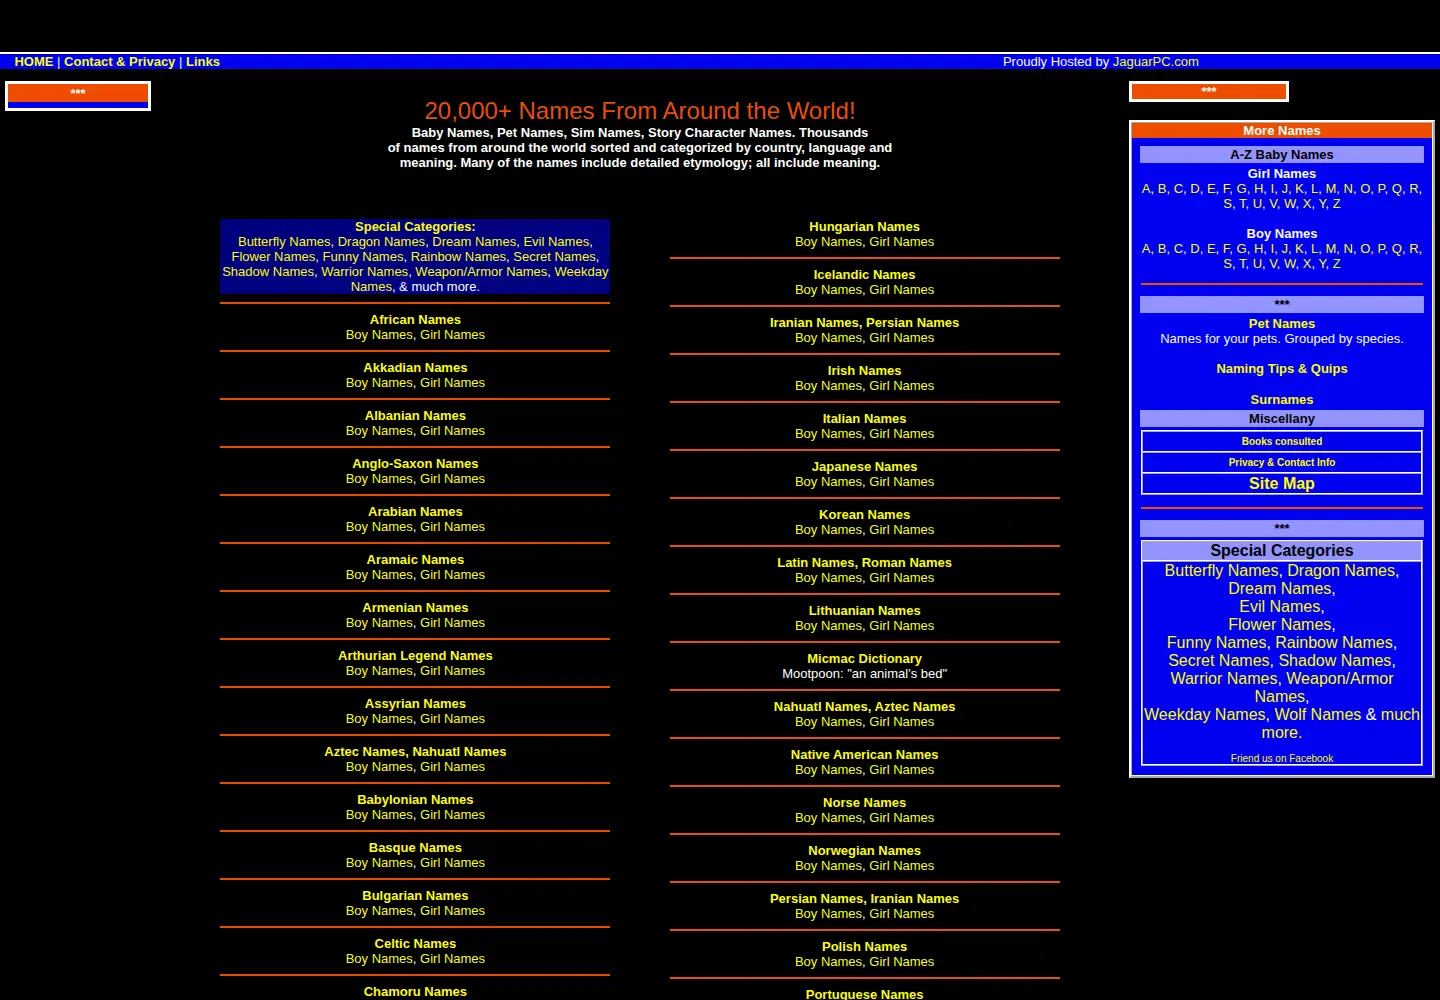Click Friend us on Facebook
This screenshot has width=1440, height=1000.
coord(1281,759)
